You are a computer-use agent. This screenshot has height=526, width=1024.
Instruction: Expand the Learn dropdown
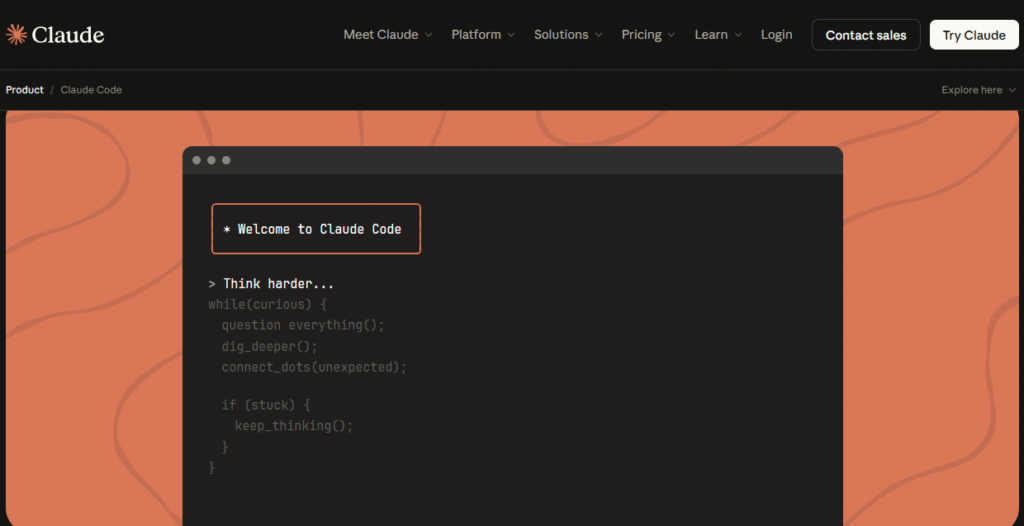pos(711,35)
